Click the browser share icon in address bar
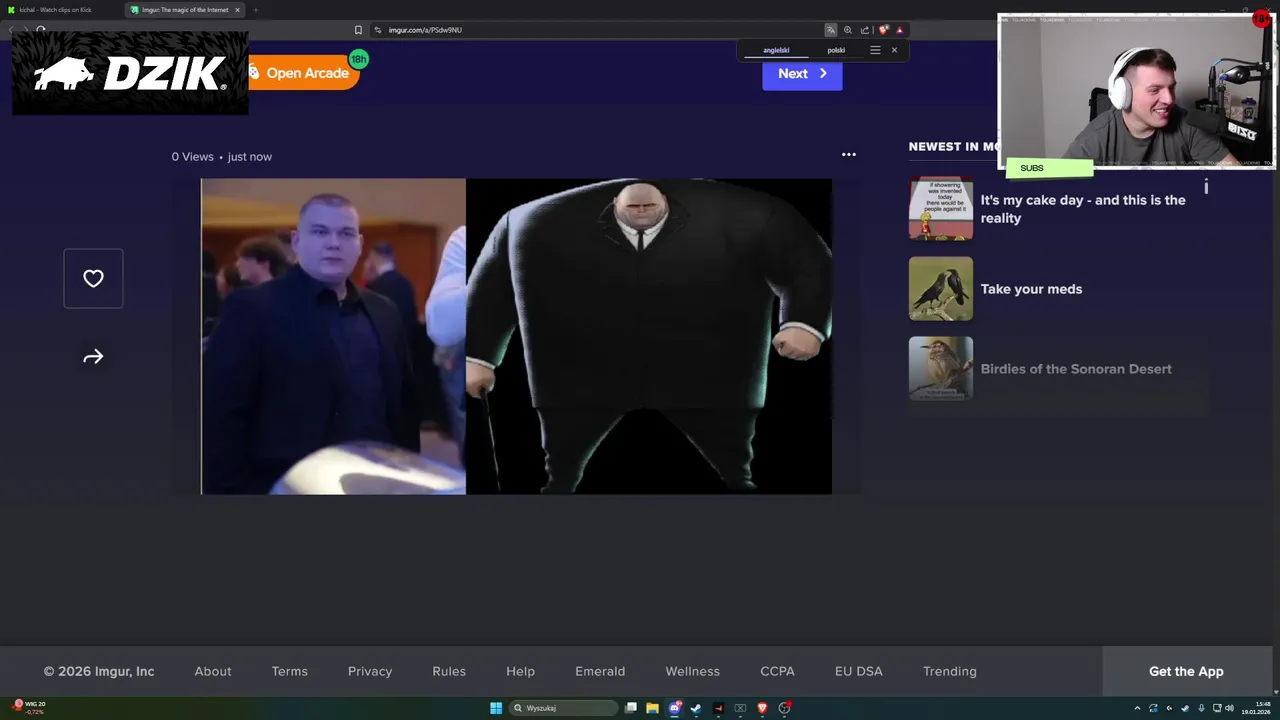1280x720 pixels. coord(865,30)
